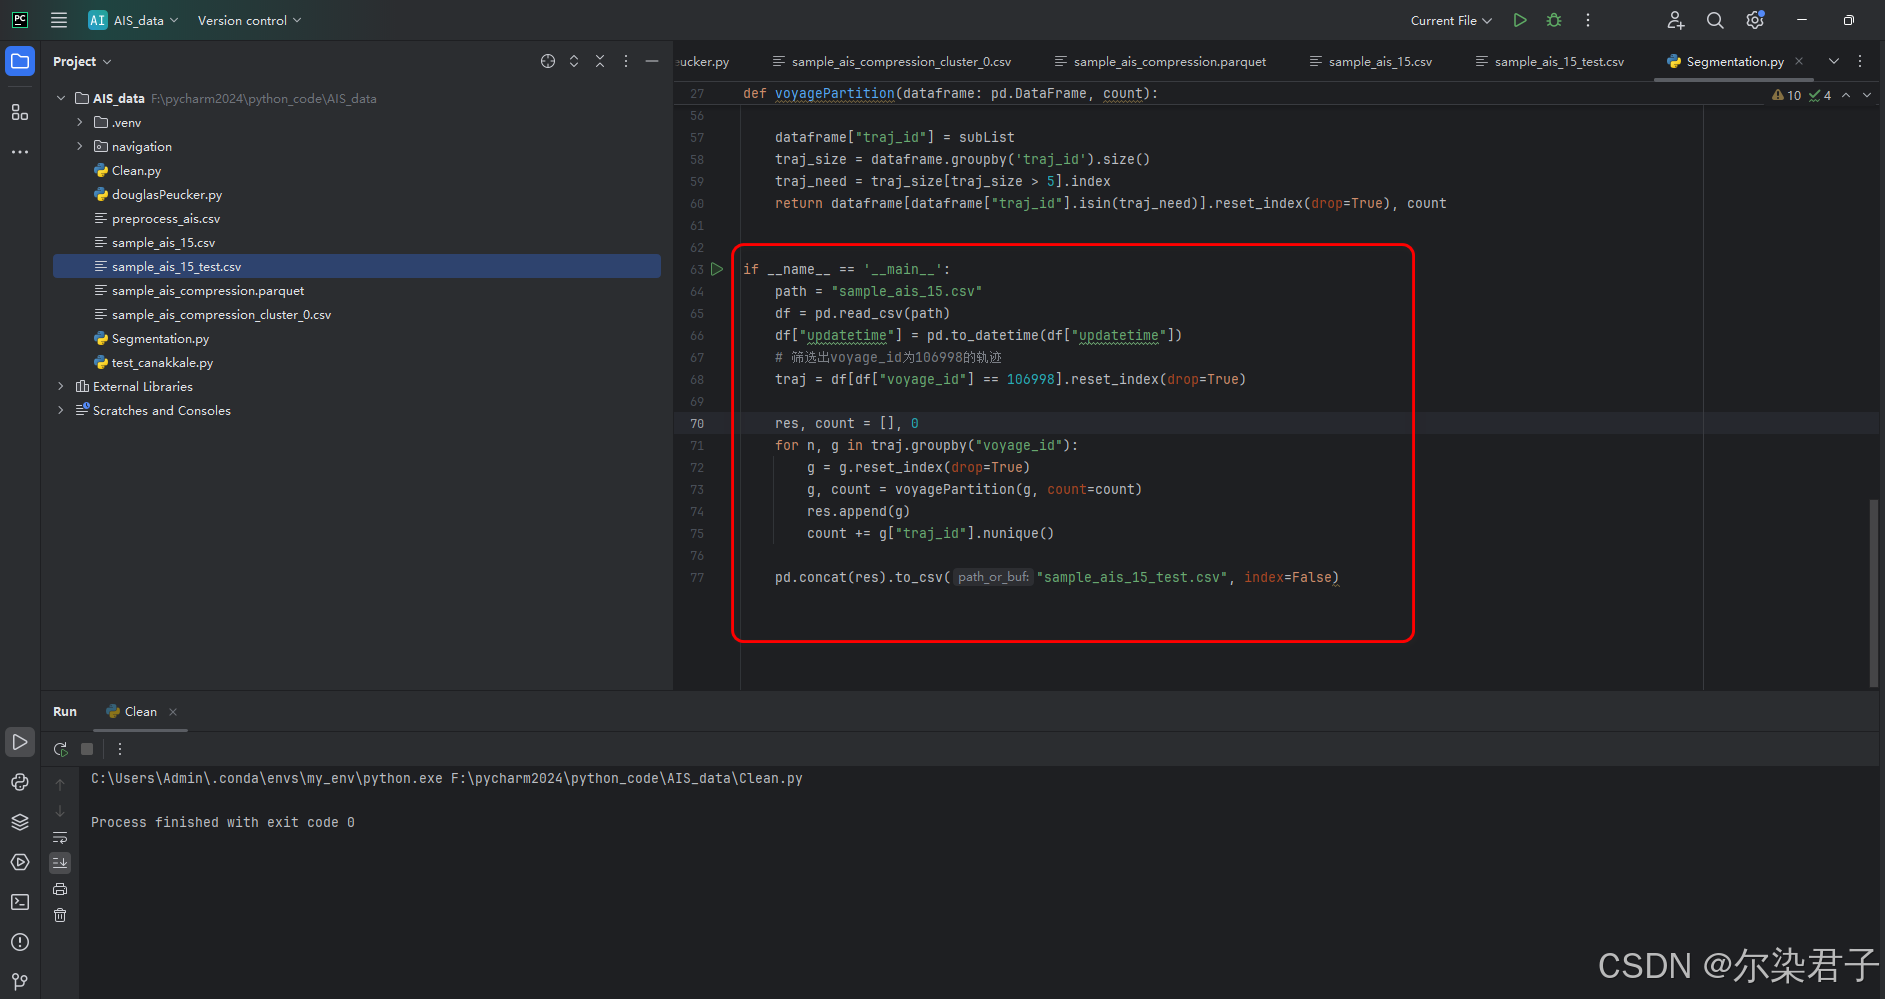Go to next highlighted problem arrow
This screenshot has height=999, width=1885.
click(1867, 95)
